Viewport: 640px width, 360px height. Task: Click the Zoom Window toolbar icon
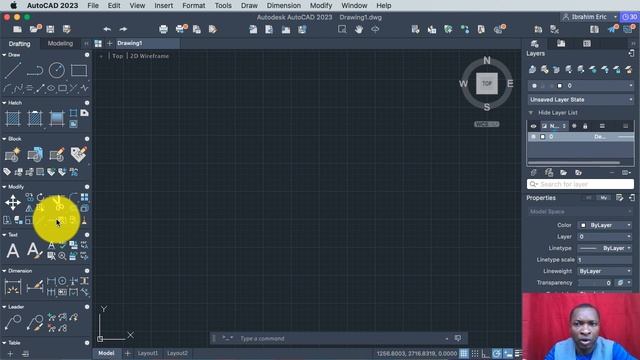point(342,29)
